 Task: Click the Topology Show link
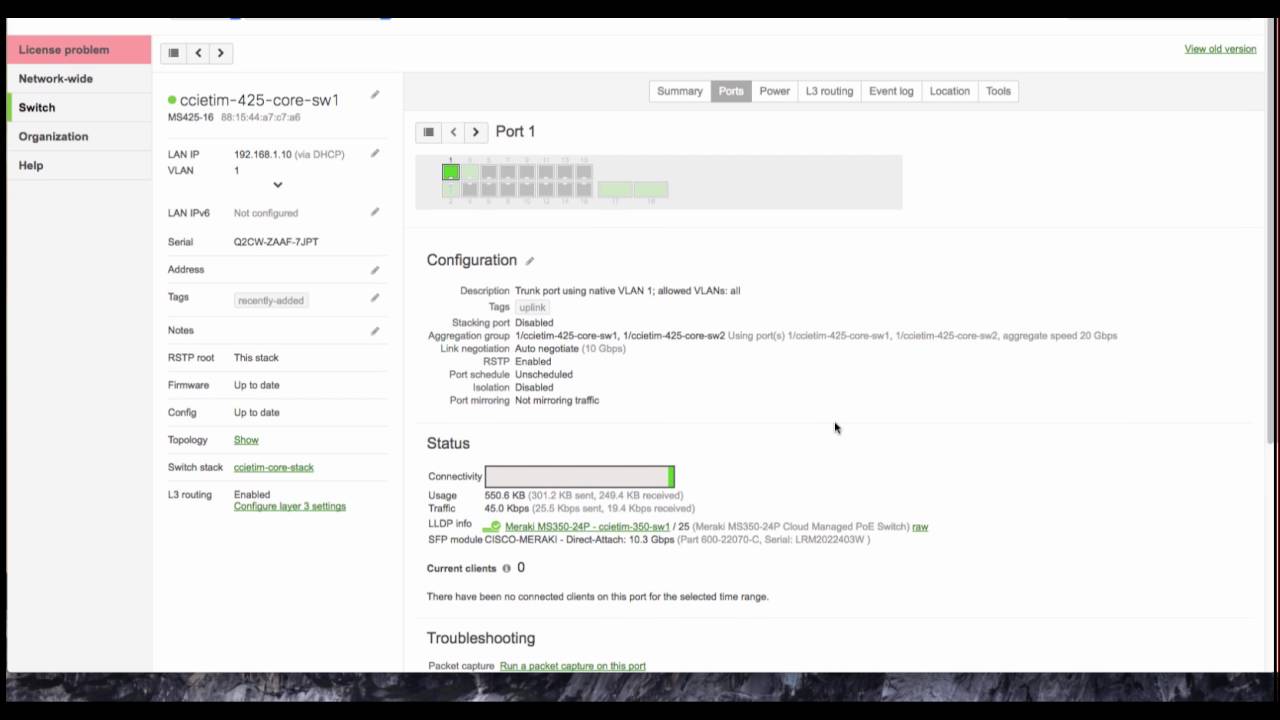click(246, 440)
